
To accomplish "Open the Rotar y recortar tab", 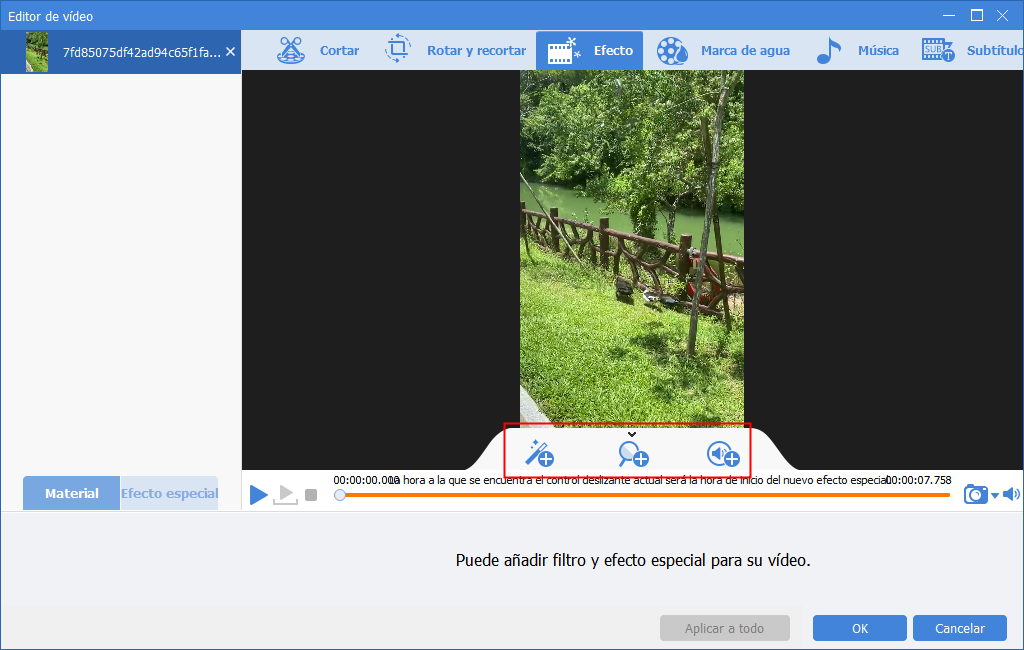I will click(x=455, y=50).
